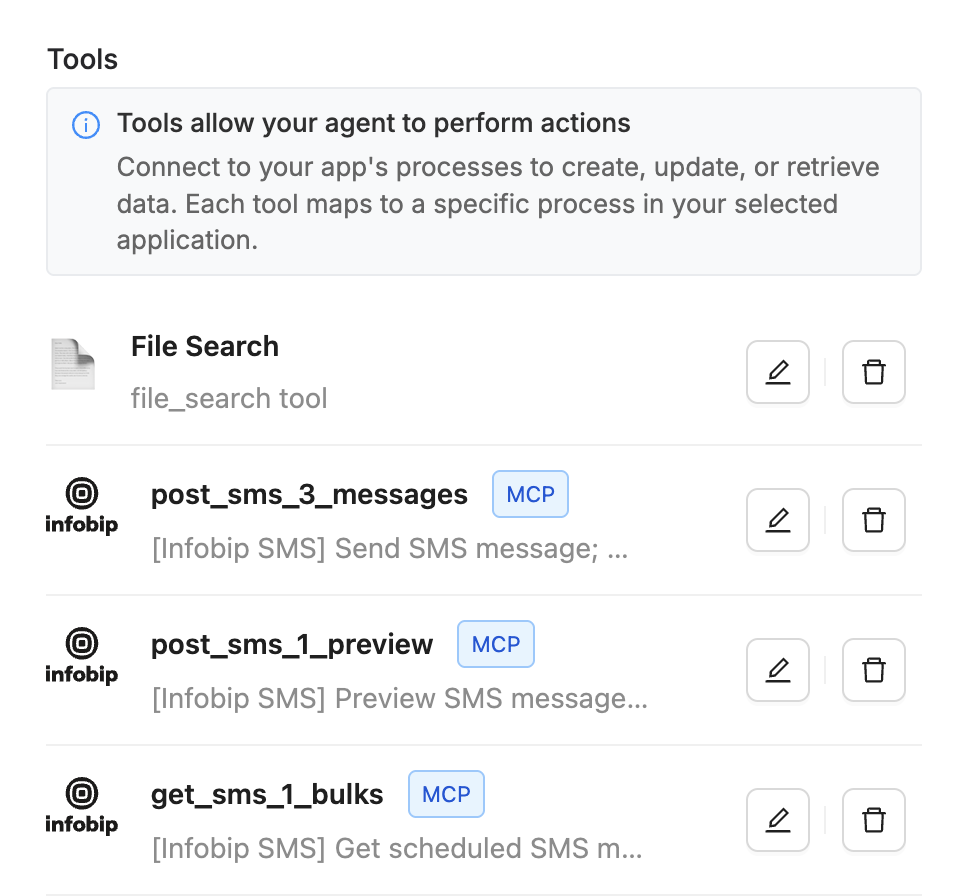The image size is (976, 896).
Task: Click the truncated Infobip SMS description text
Action: pos(388,548)
